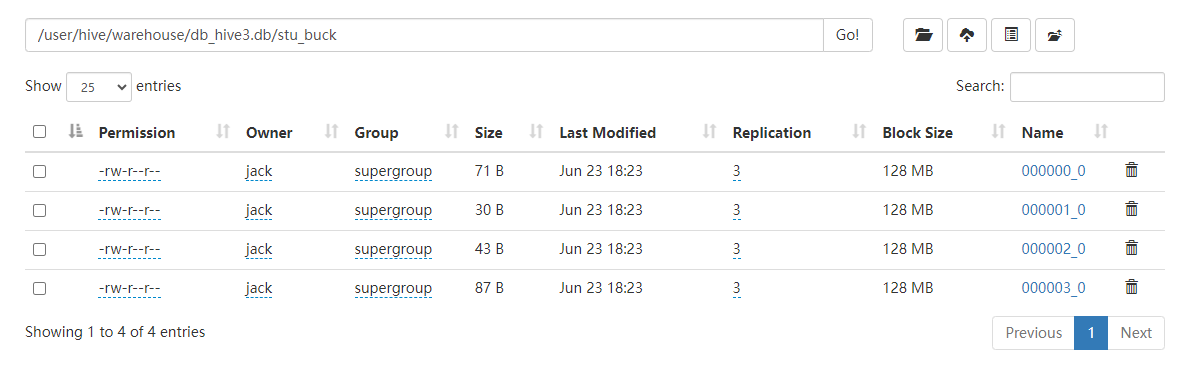Viewport: 1198px width, 369px height.
Task: Click the cut and paste list icon
Action: [x=1011, y=35]
